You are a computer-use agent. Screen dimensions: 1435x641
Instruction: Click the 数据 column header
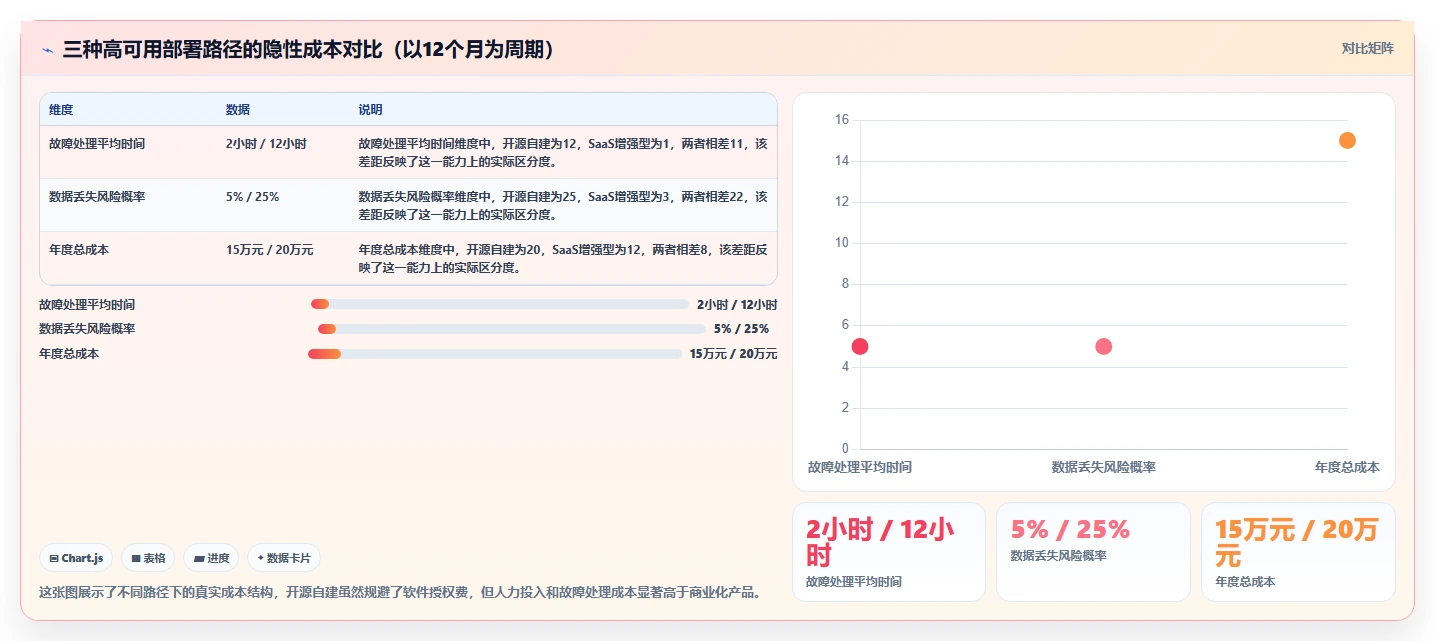point(238,109)
